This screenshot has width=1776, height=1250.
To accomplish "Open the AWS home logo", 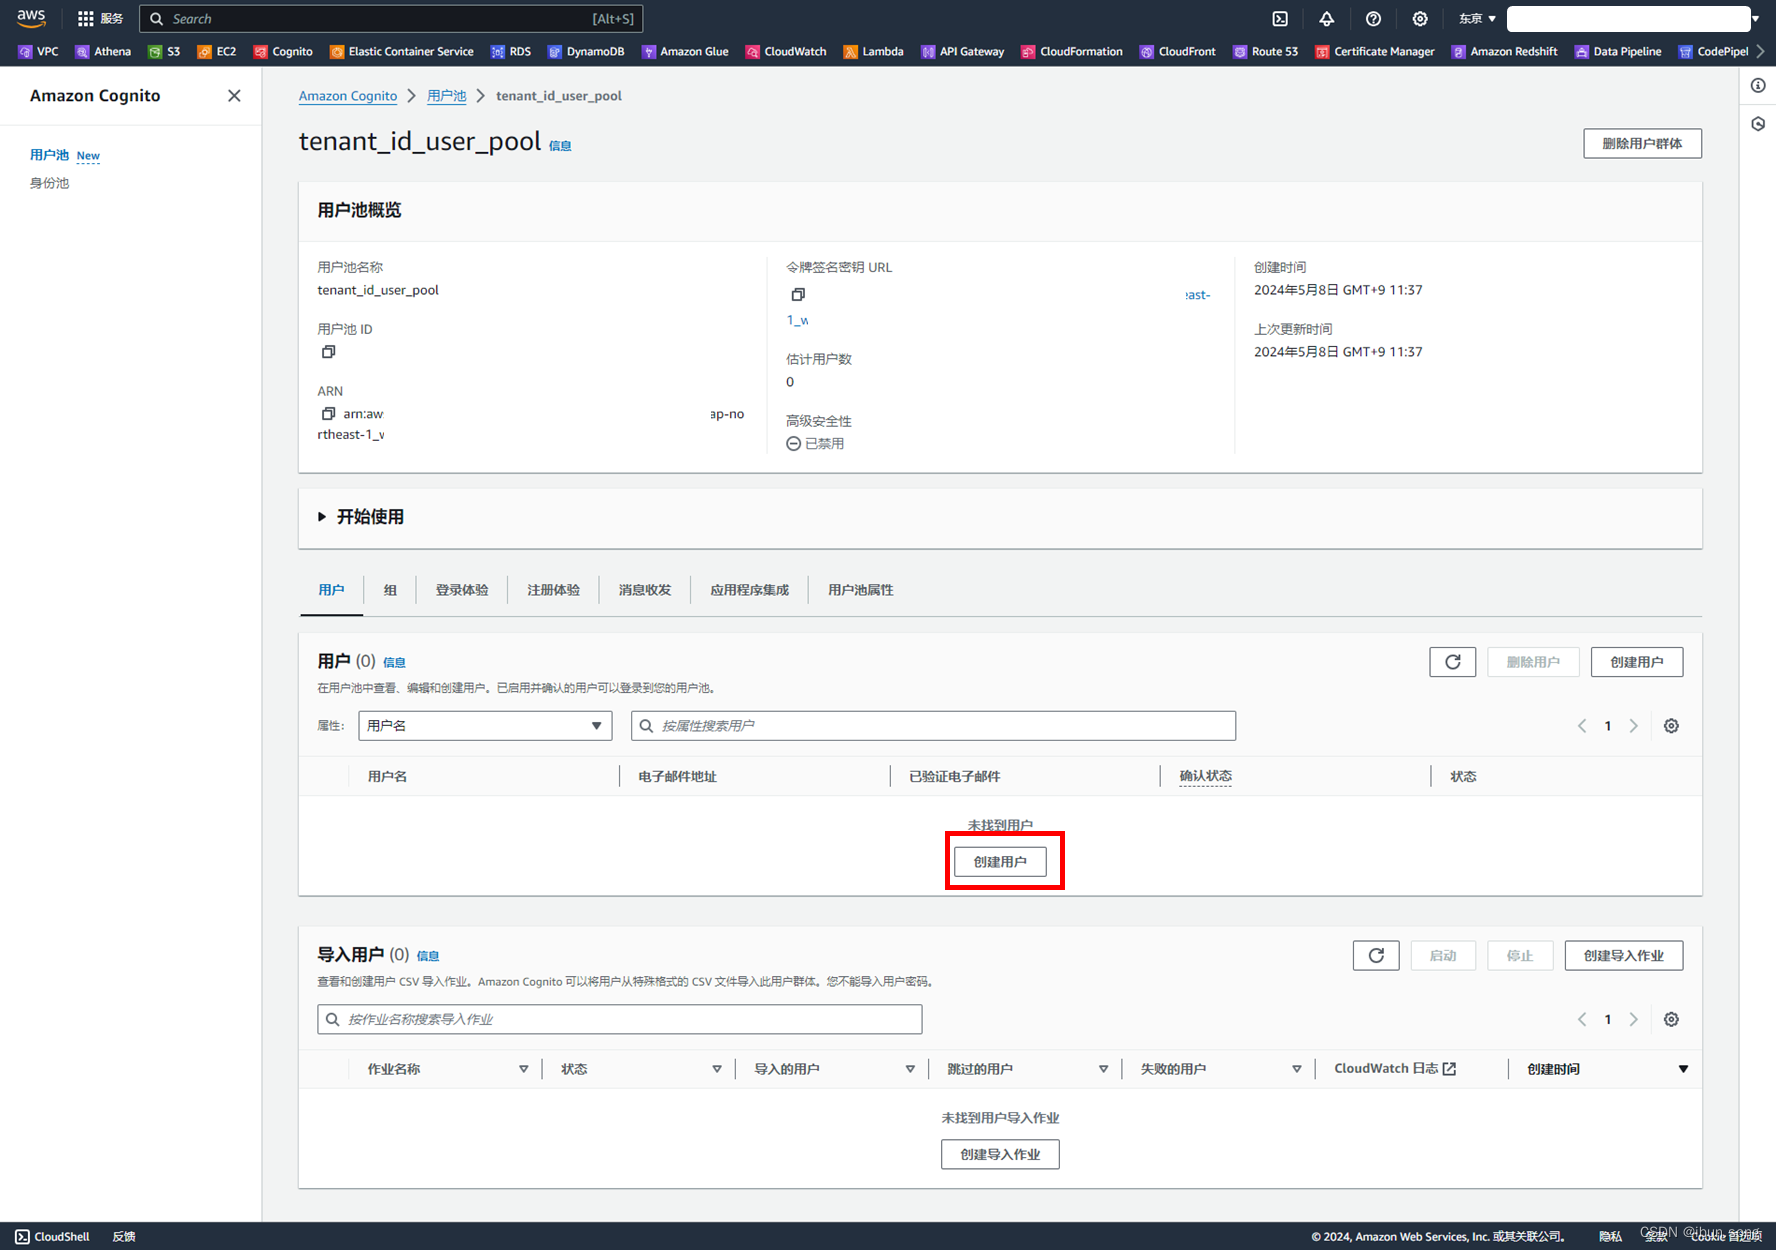I will [x=31, y=18].
